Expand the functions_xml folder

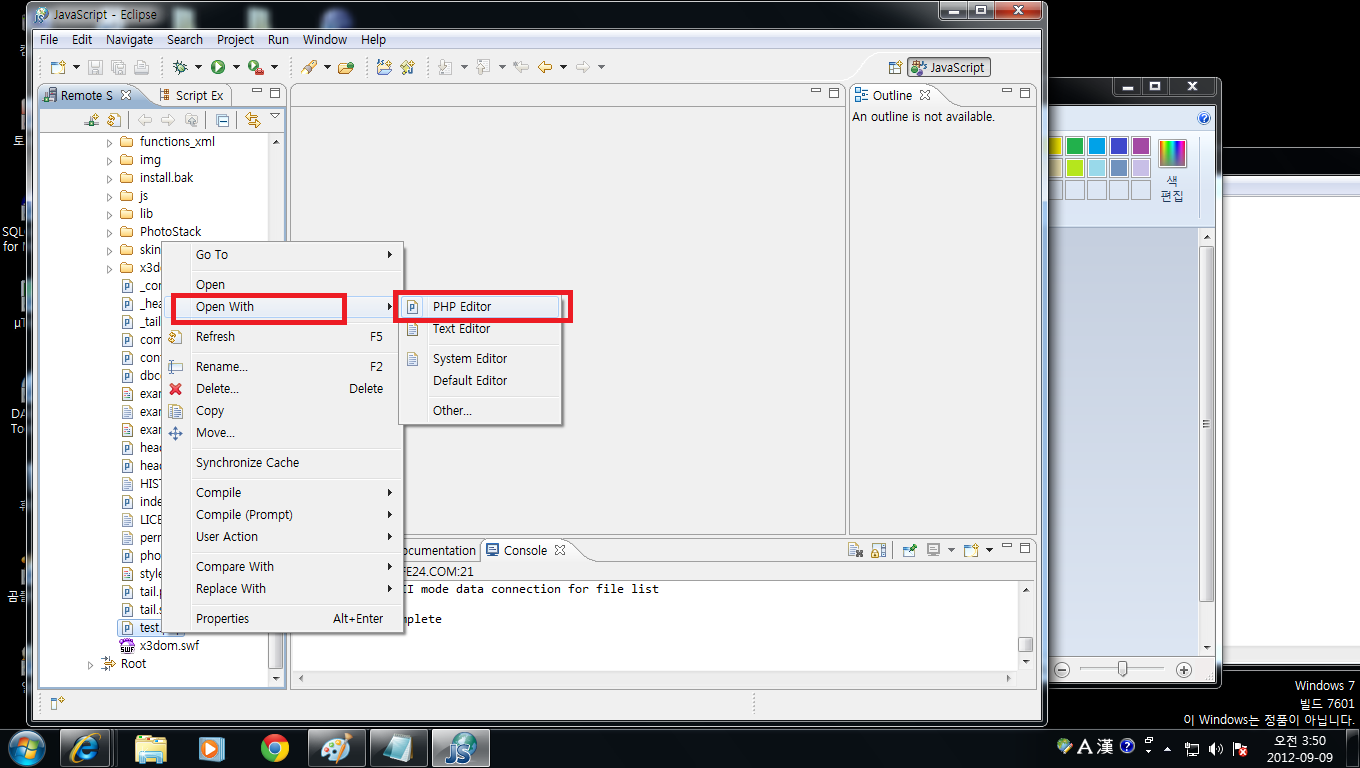click(x=110, y=142)
